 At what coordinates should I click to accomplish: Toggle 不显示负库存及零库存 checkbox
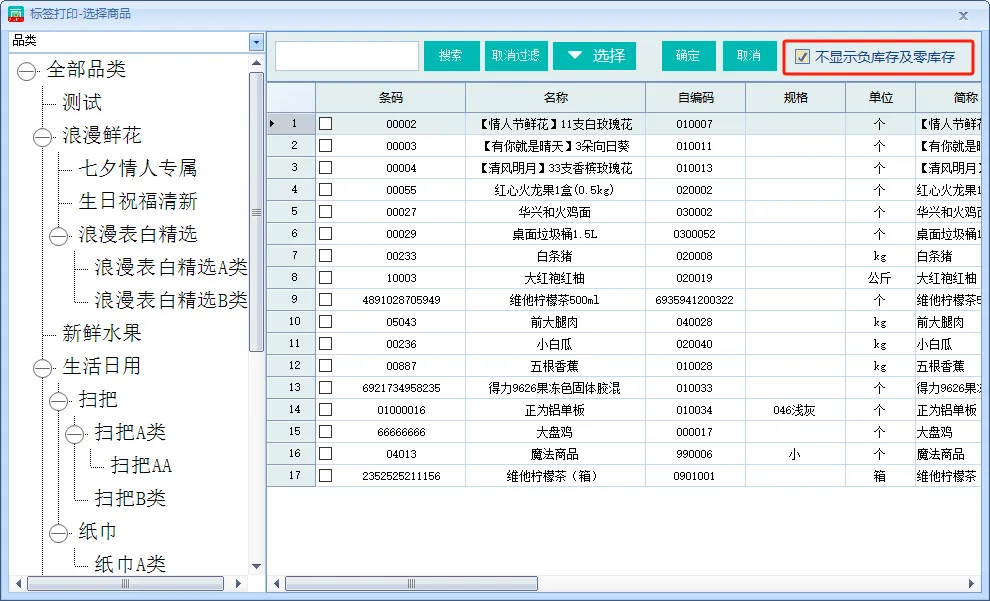[x=802, y=57]
